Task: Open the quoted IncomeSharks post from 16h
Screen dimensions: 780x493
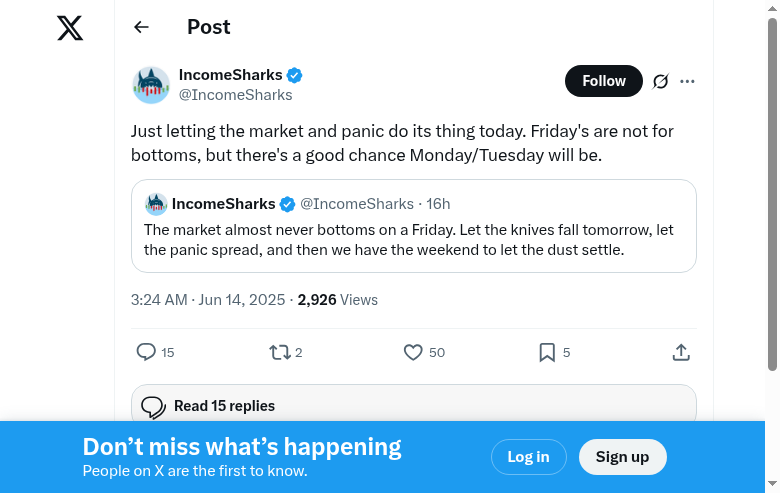Action: coord(413,240)
